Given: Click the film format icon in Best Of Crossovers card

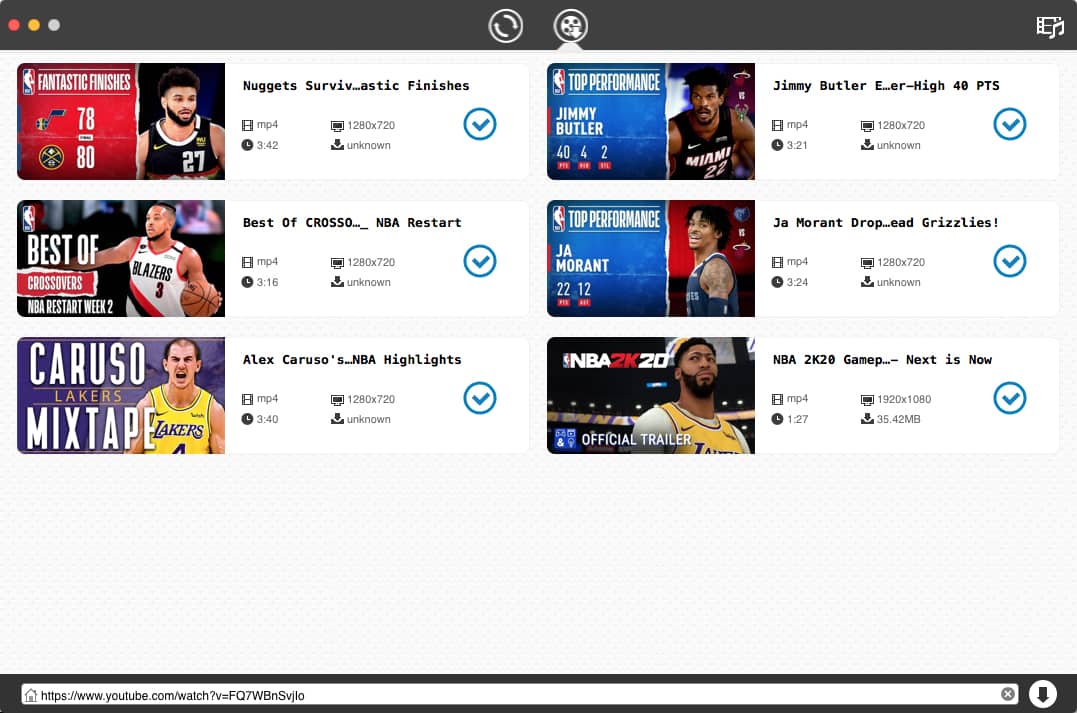Looking at the screenshot, I should pos(247,262).
